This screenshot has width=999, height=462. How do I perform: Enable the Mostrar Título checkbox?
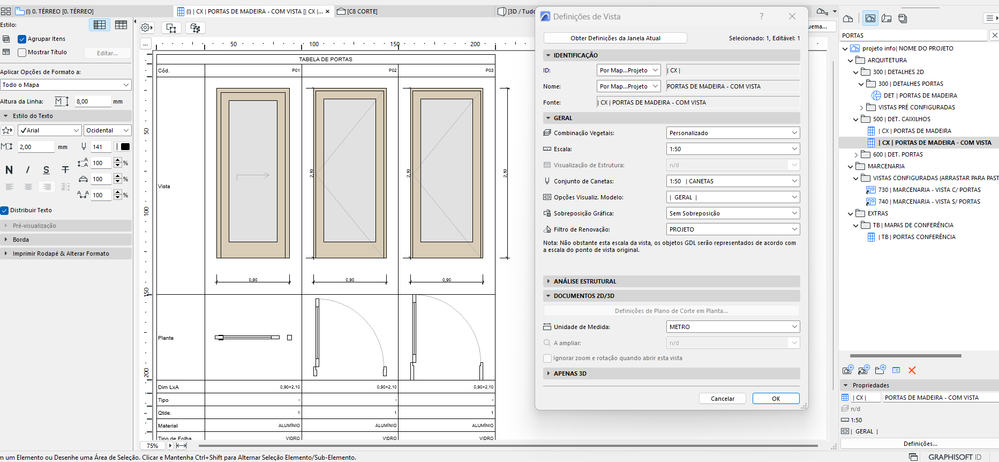click(21, 51)
